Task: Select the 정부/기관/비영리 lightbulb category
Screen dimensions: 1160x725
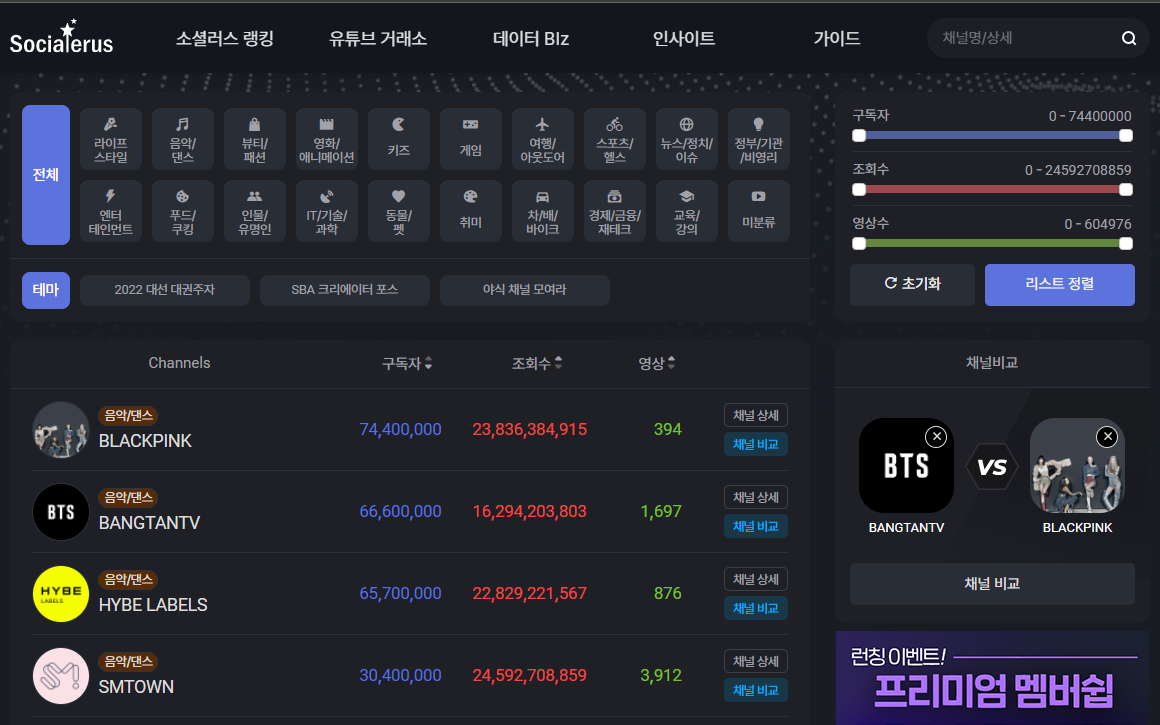Action: coord(758,139)
